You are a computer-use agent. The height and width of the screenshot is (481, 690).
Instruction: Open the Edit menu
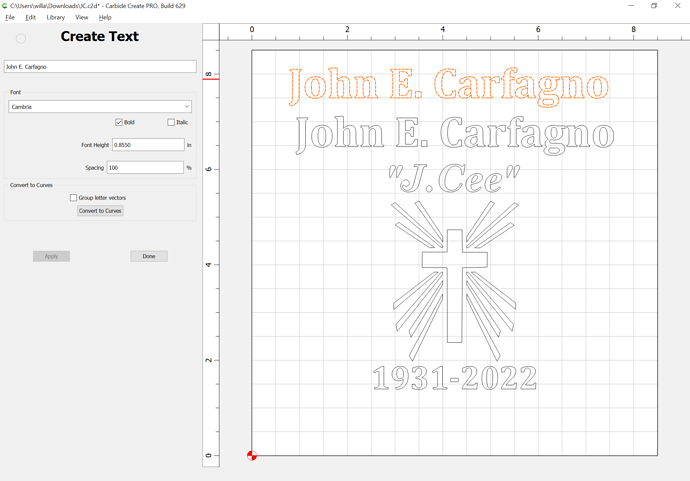[x=30, y=17]
